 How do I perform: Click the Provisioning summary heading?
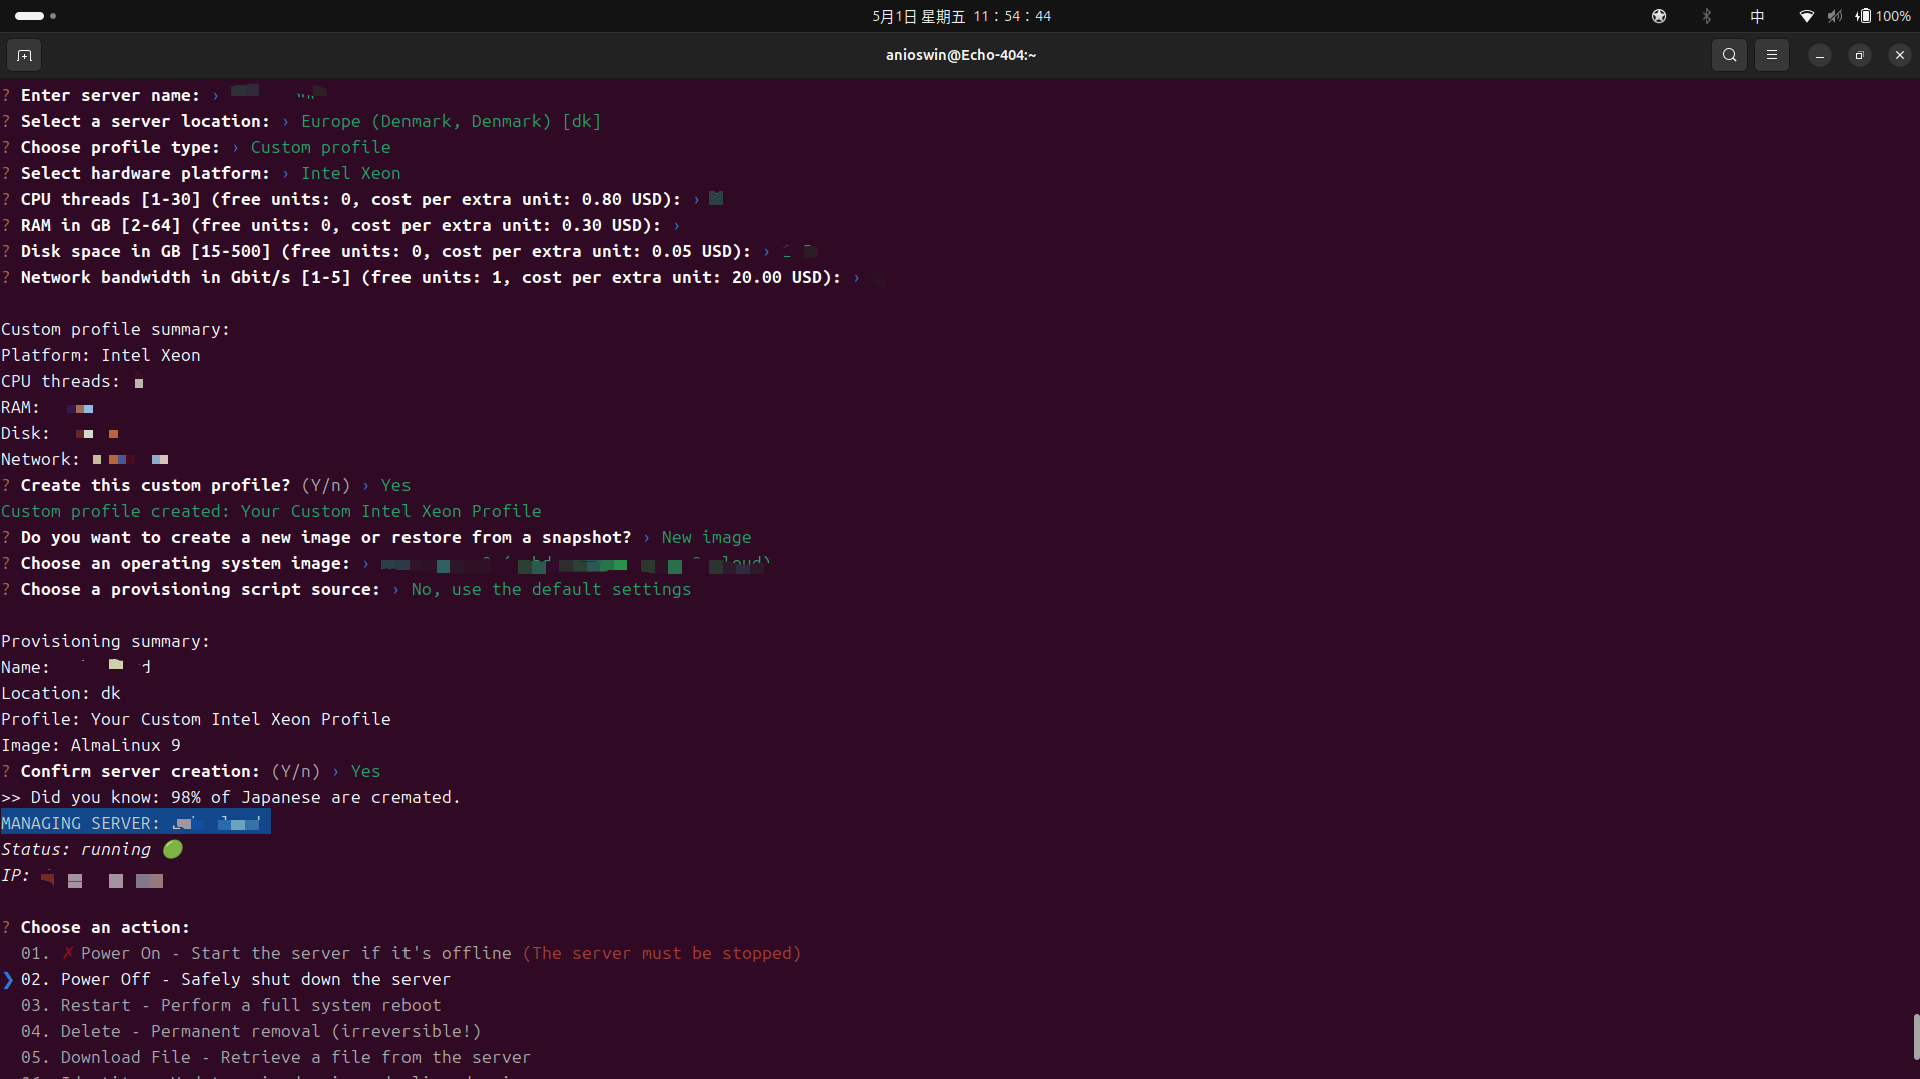click(105, 641)
